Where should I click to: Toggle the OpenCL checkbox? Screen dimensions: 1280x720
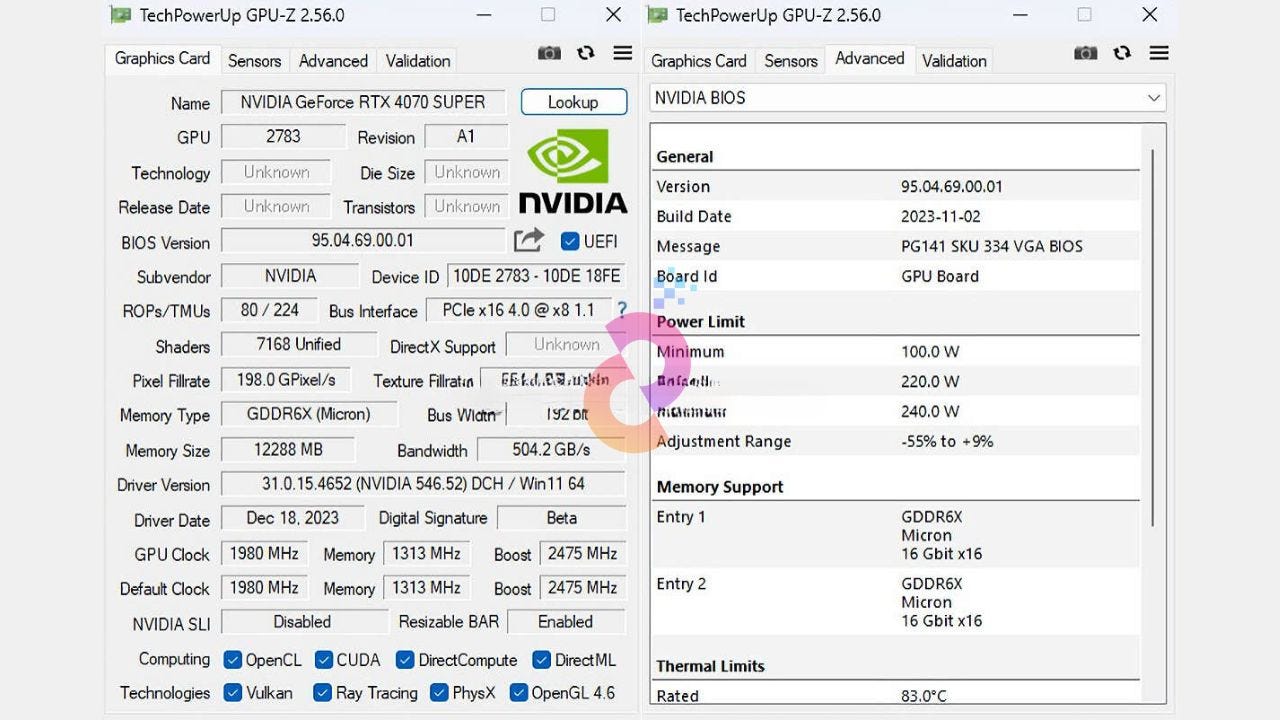233,660
